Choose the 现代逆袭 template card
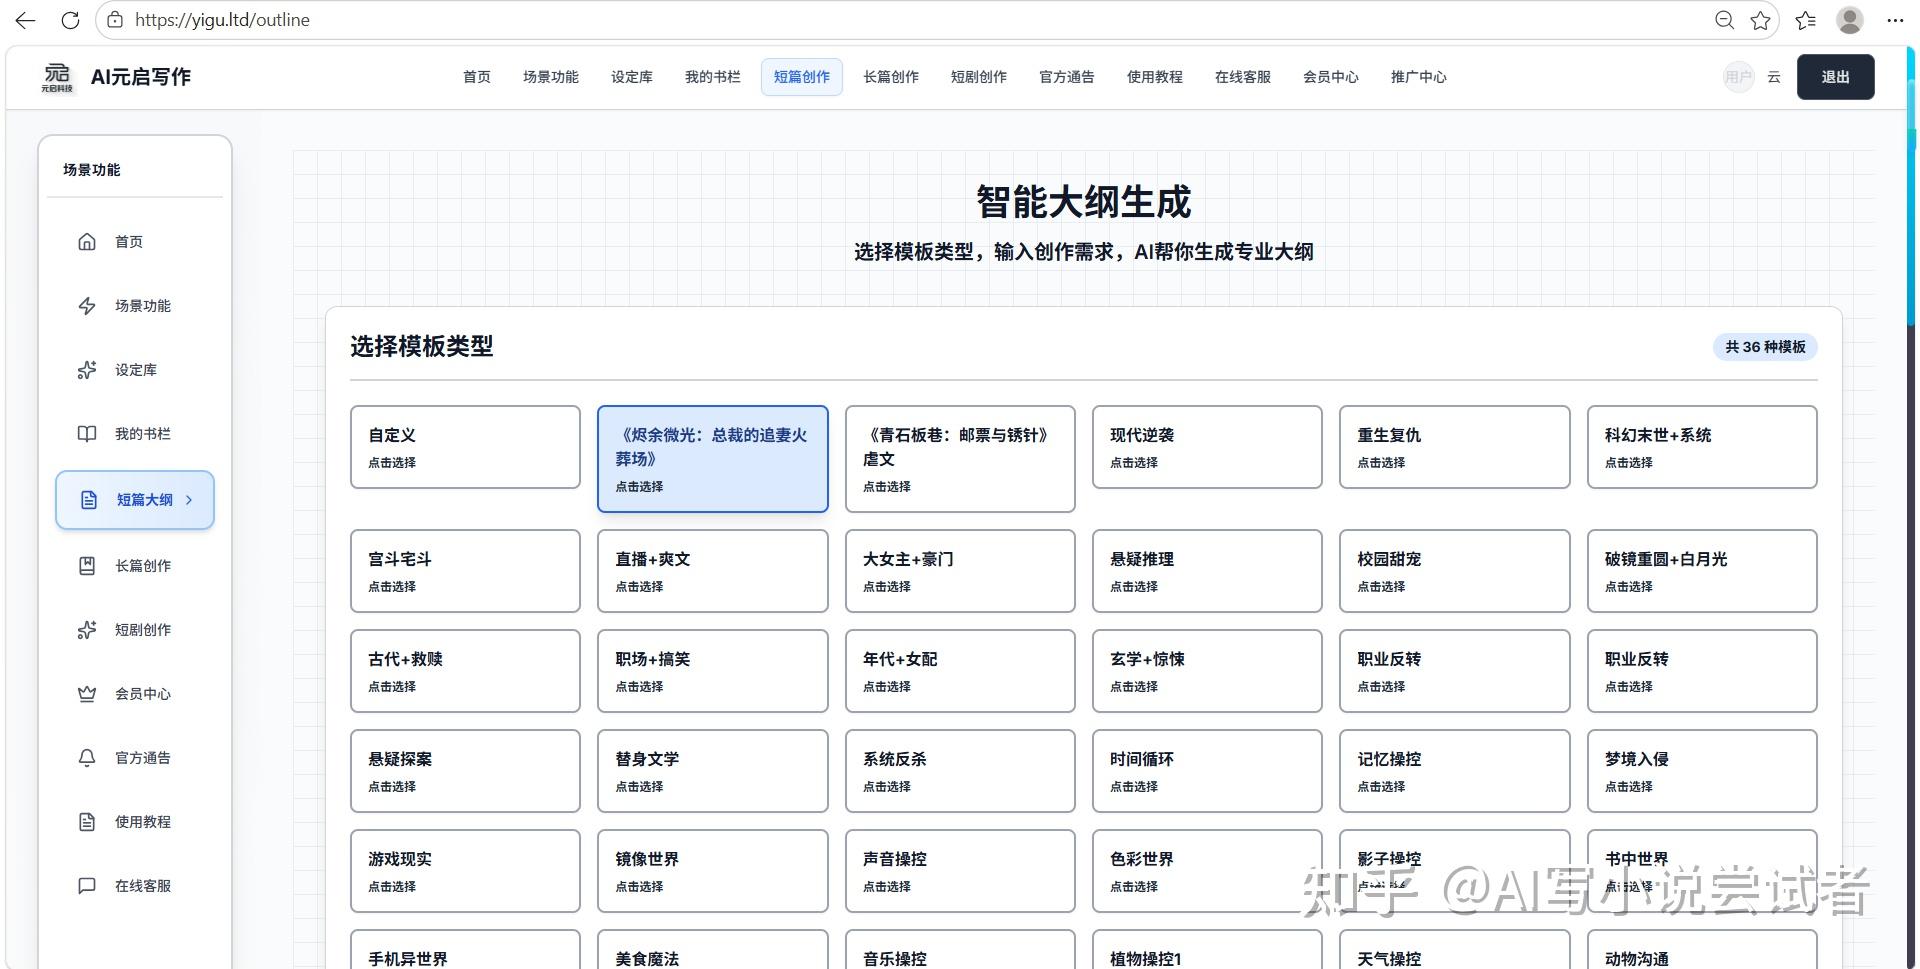 (x=1207, y=447)
